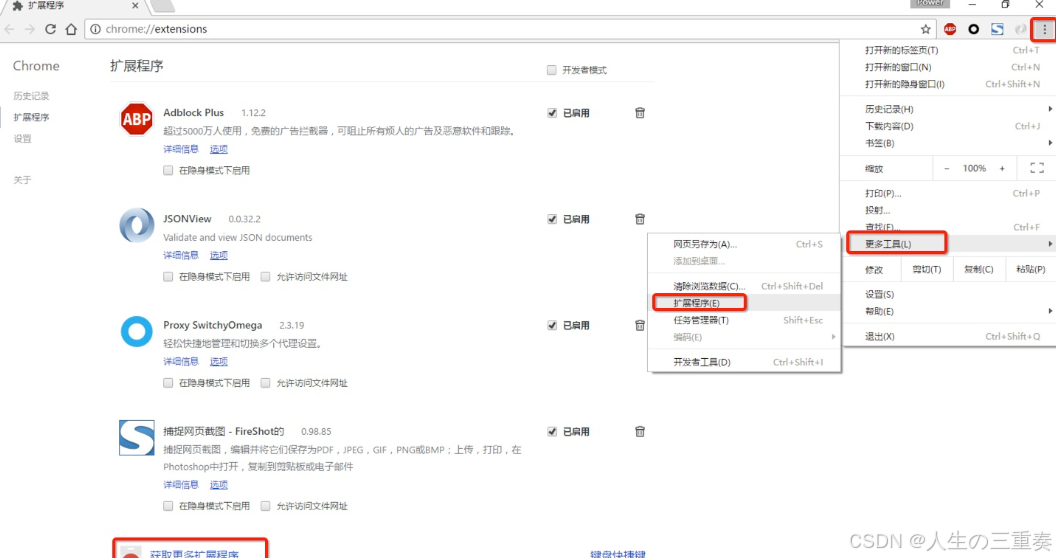Open 任务管理器(T) from the submenu
Screen dimensions: 1056x558
pos(744,320)
